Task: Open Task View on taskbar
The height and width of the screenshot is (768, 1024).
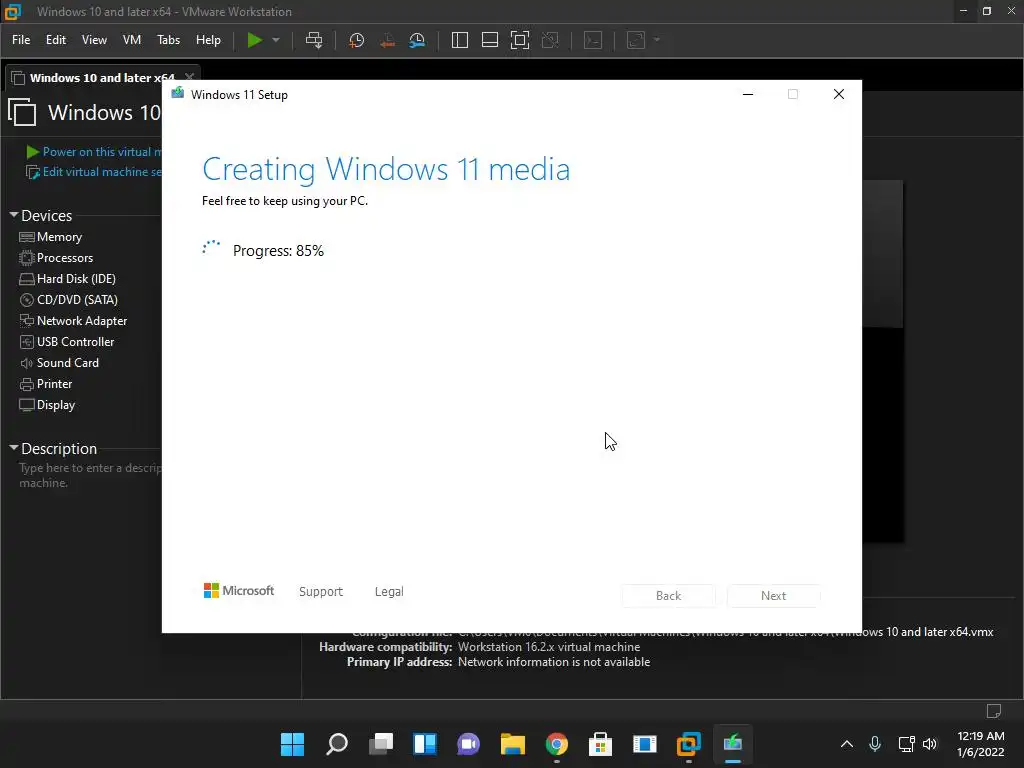Action: [x=381, y=744]
